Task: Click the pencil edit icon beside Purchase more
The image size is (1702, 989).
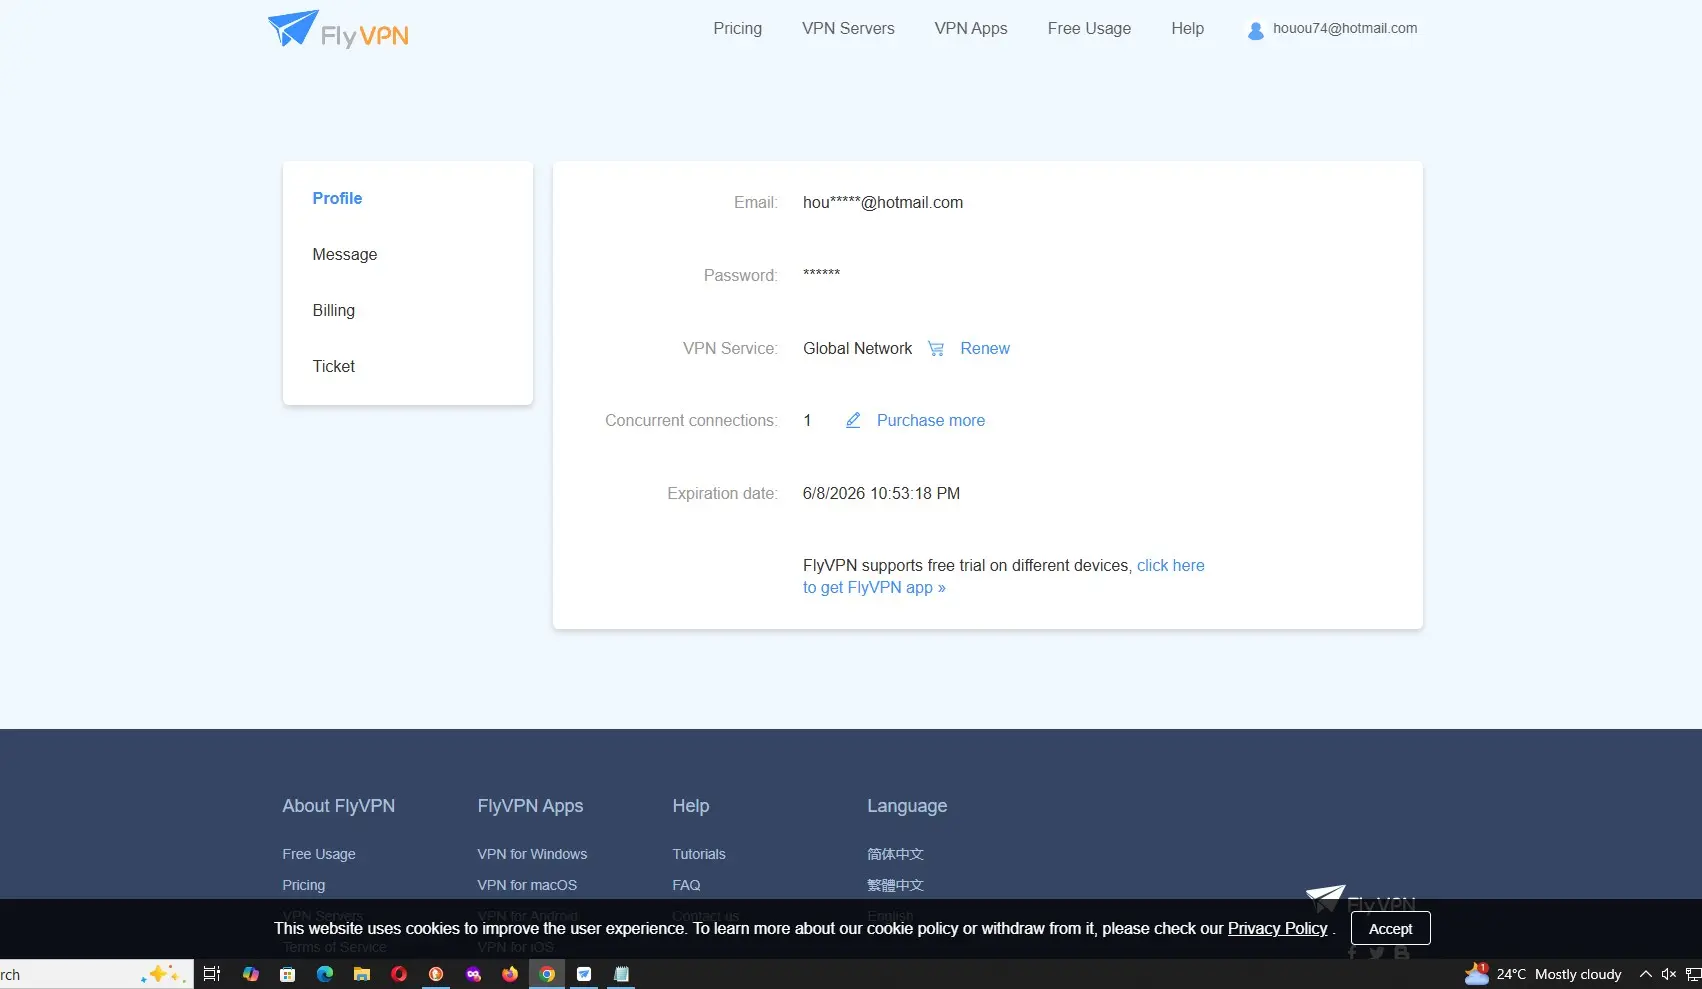Action: click(853, 421)
